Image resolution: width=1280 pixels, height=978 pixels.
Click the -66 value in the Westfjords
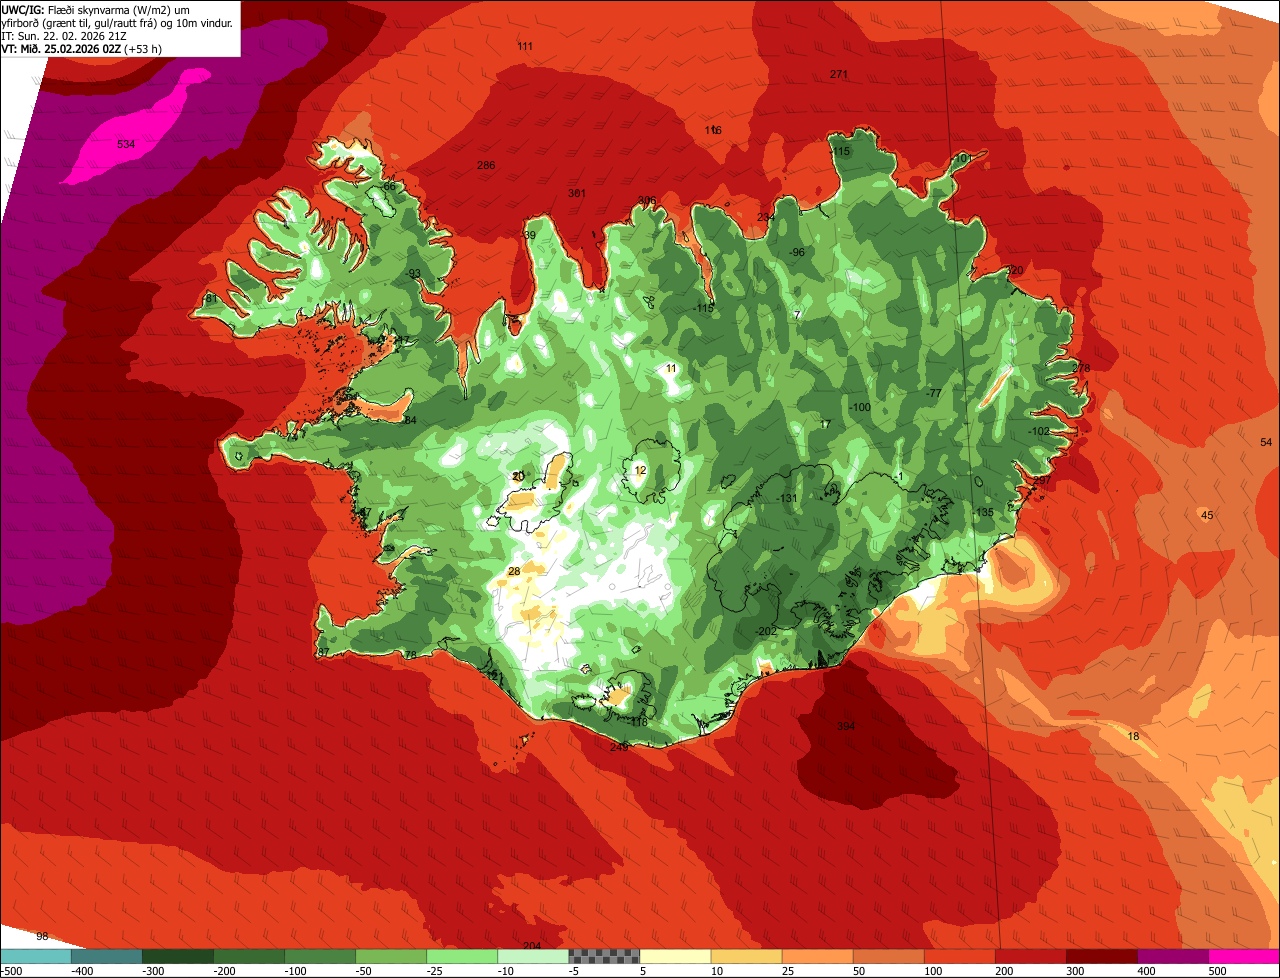388,187
